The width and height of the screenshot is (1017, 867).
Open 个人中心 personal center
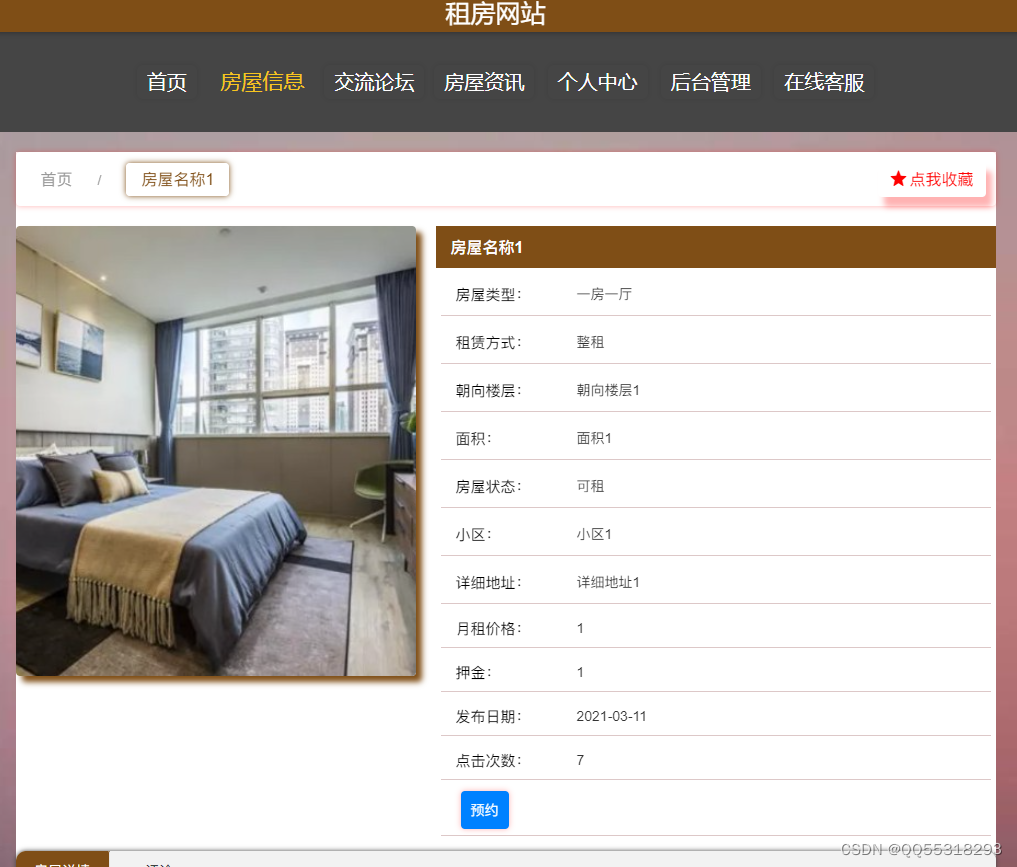[597, 83]
